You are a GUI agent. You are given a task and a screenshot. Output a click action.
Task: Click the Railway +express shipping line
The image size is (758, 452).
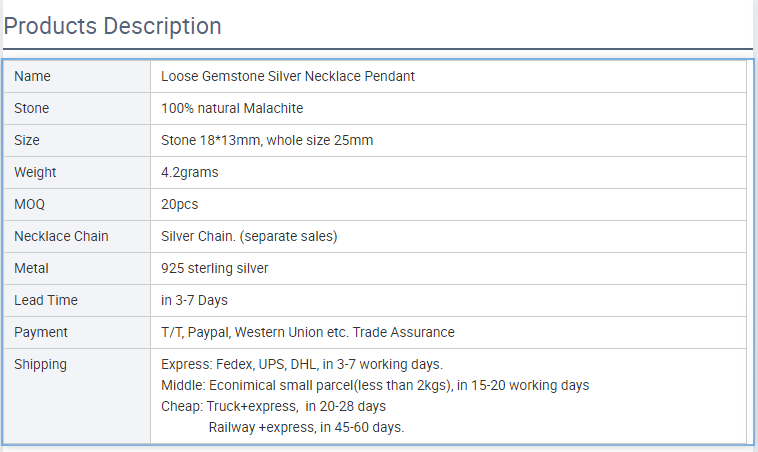point(306,427)
